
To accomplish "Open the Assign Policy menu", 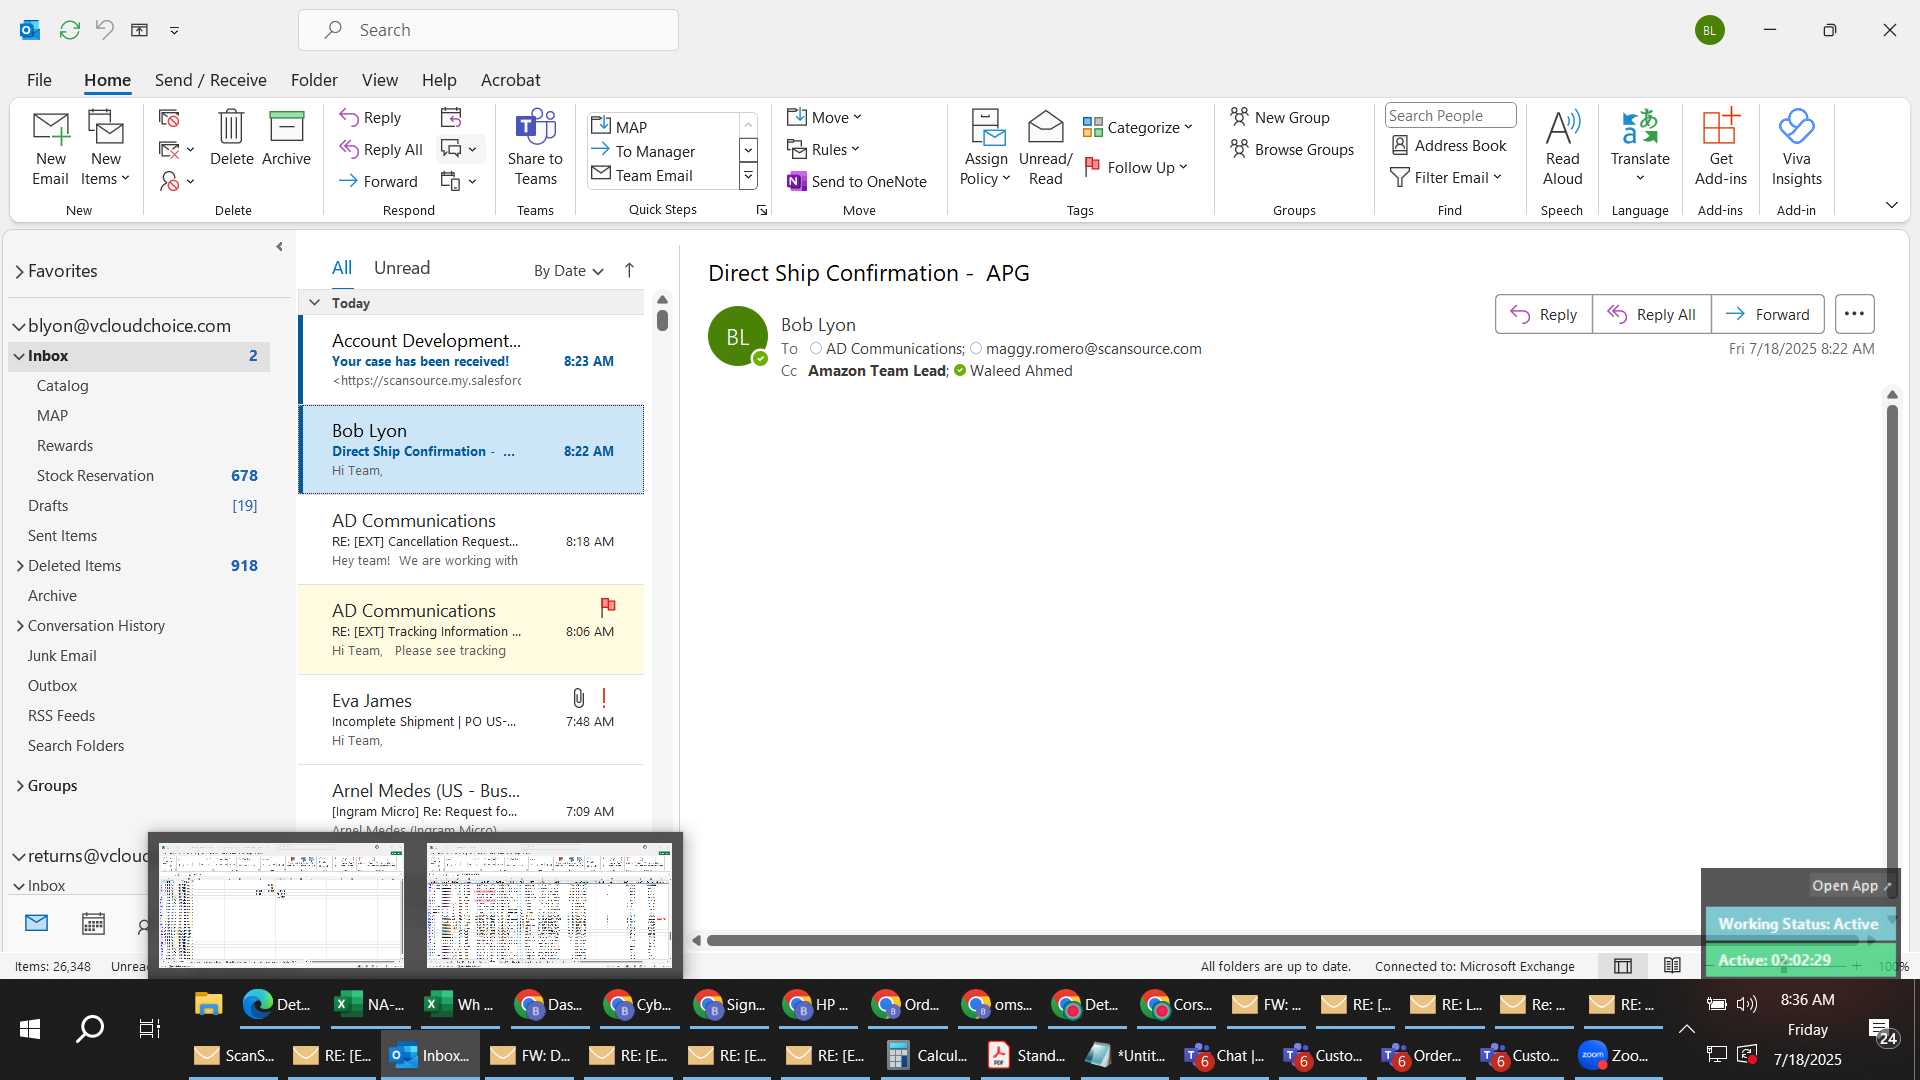I will pos(986,148).
